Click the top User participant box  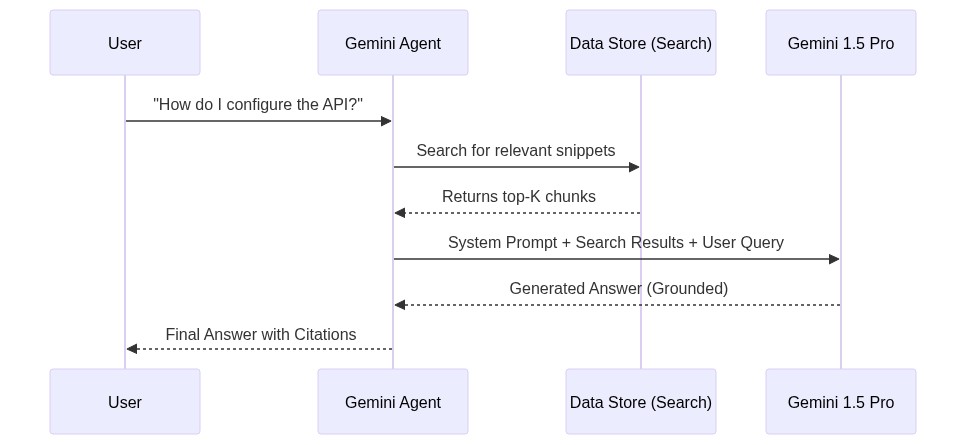pyautogui.click(x=125, y=43)
